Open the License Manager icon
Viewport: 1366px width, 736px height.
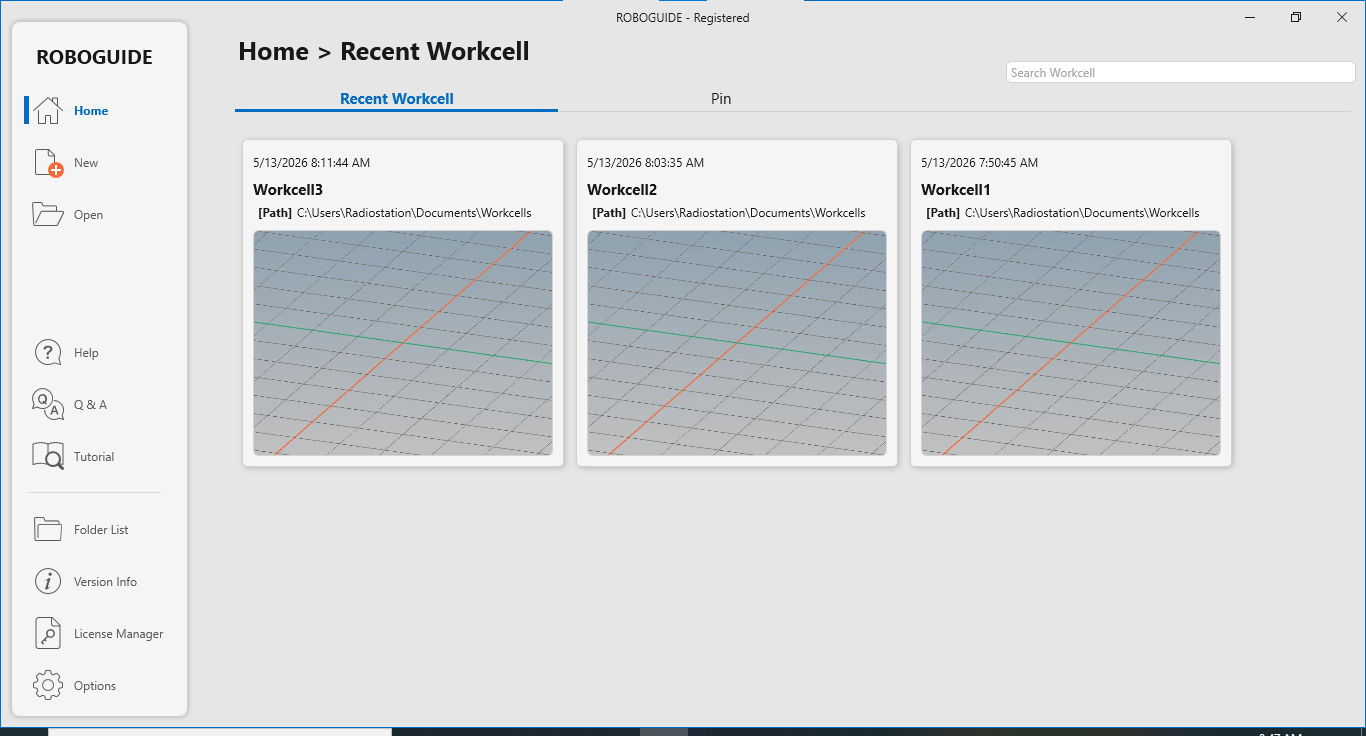tap(48, 633)
